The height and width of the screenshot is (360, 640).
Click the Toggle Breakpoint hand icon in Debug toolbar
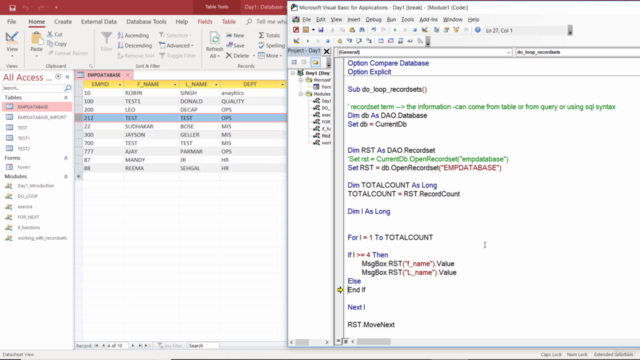click(x=340, y=41)
